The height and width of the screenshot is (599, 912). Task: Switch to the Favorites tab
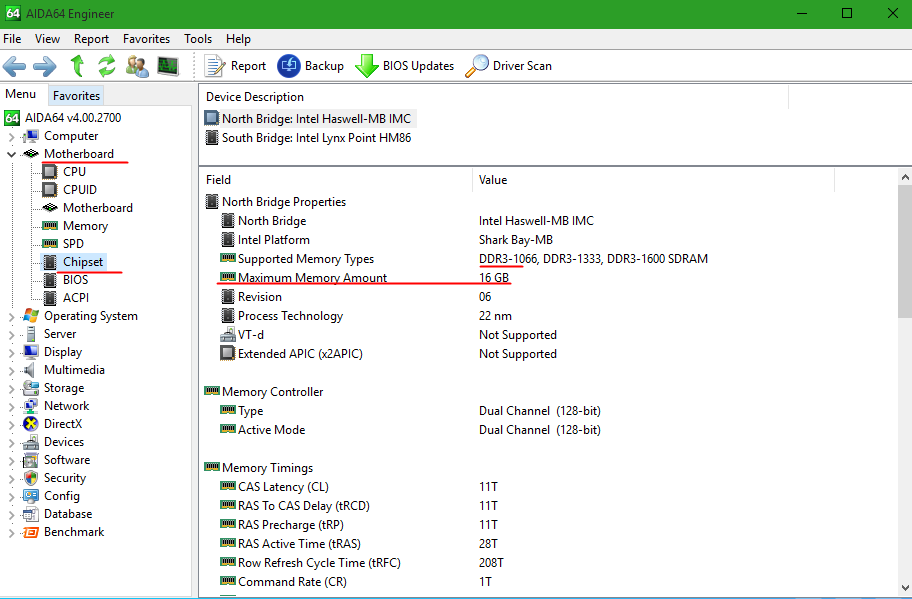point(77,96)
